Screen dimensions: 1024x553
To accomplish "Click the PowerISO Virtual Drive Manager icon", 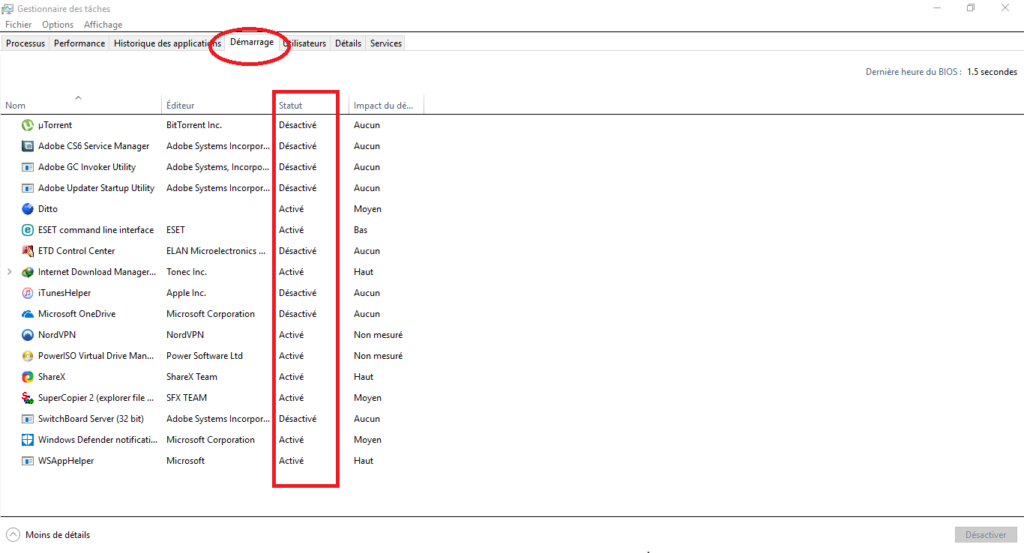I will 27,356.
